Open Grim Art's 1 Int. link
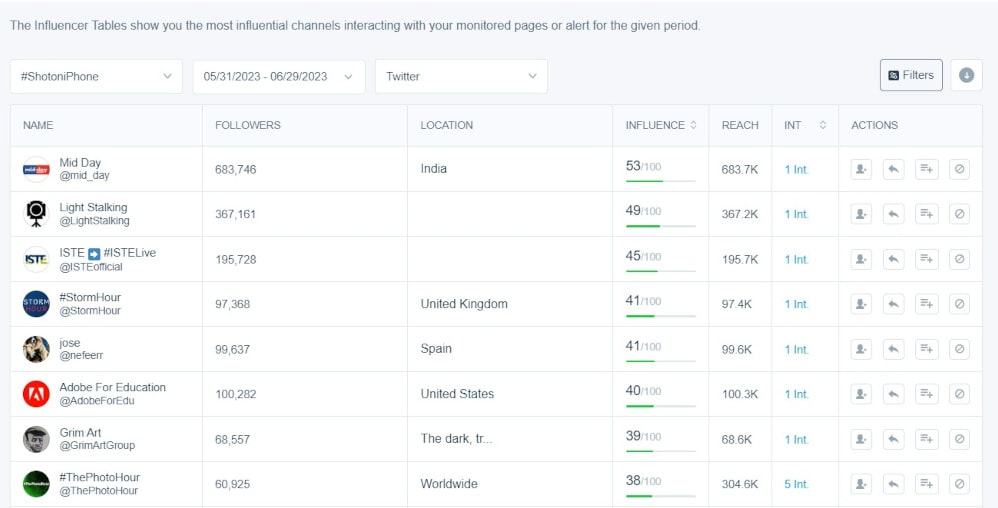The image size is (998, 508). point(796,439)
